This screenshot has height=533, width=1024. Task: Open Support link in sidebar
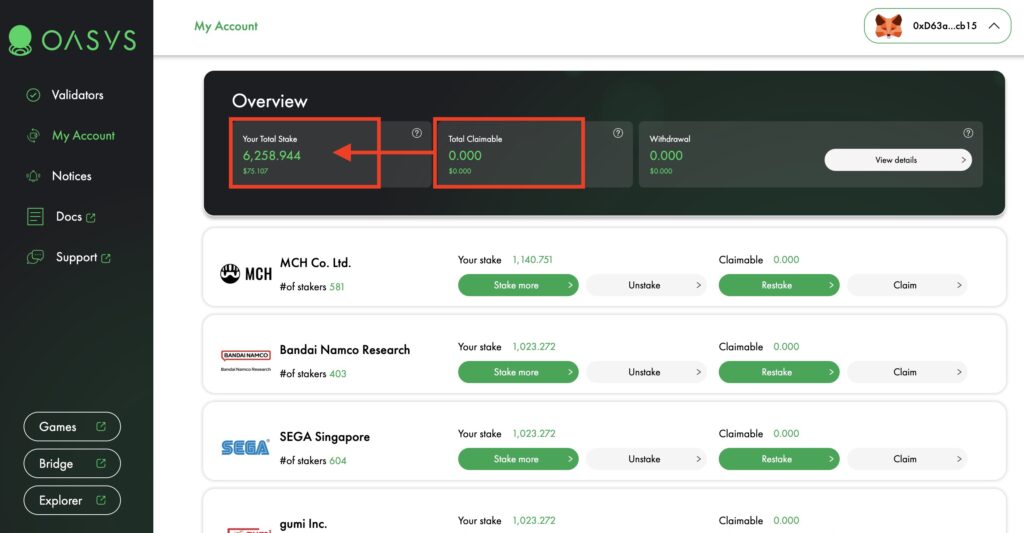pyautogui.click(x=76, y=257)
